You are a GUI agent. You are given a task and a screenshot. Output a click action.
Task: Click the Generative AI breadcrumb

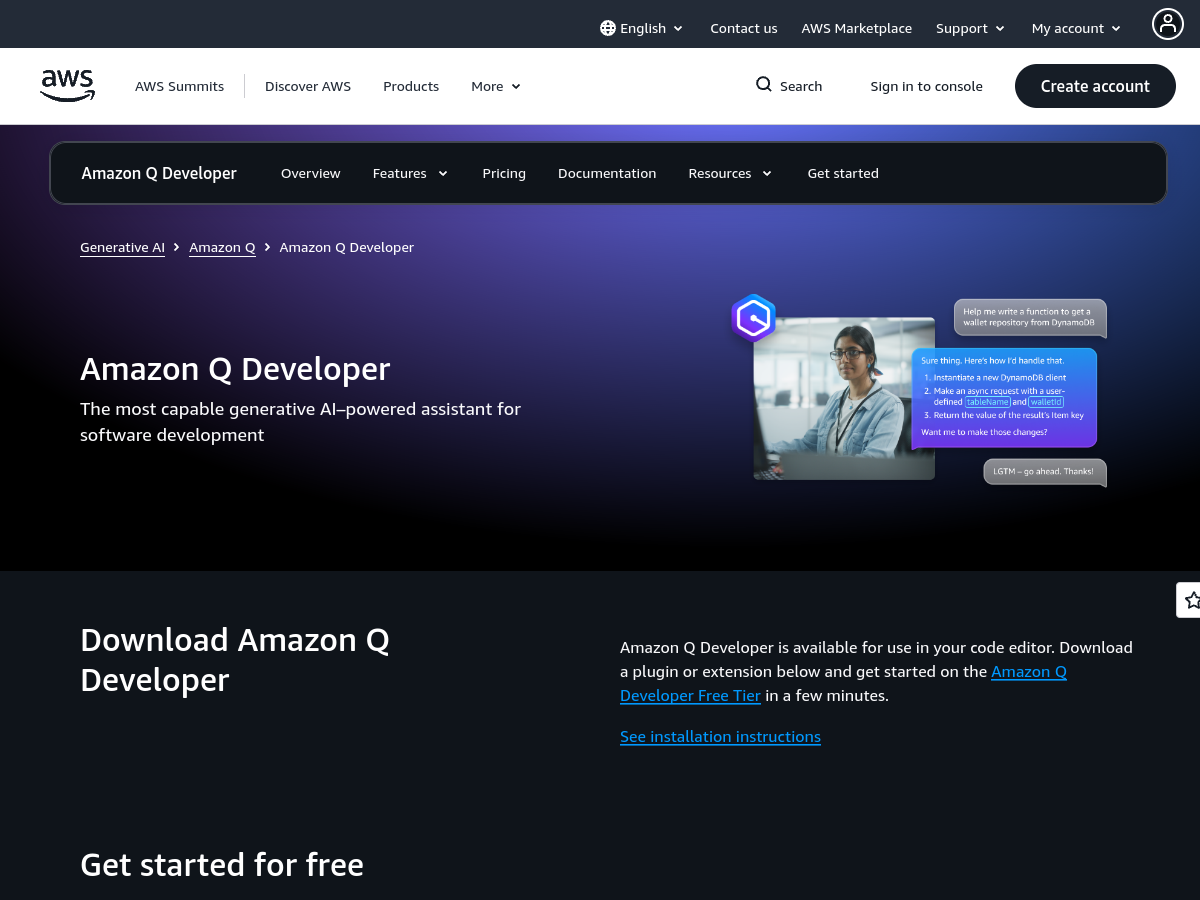pyautogui.click(x=123, y=247)
